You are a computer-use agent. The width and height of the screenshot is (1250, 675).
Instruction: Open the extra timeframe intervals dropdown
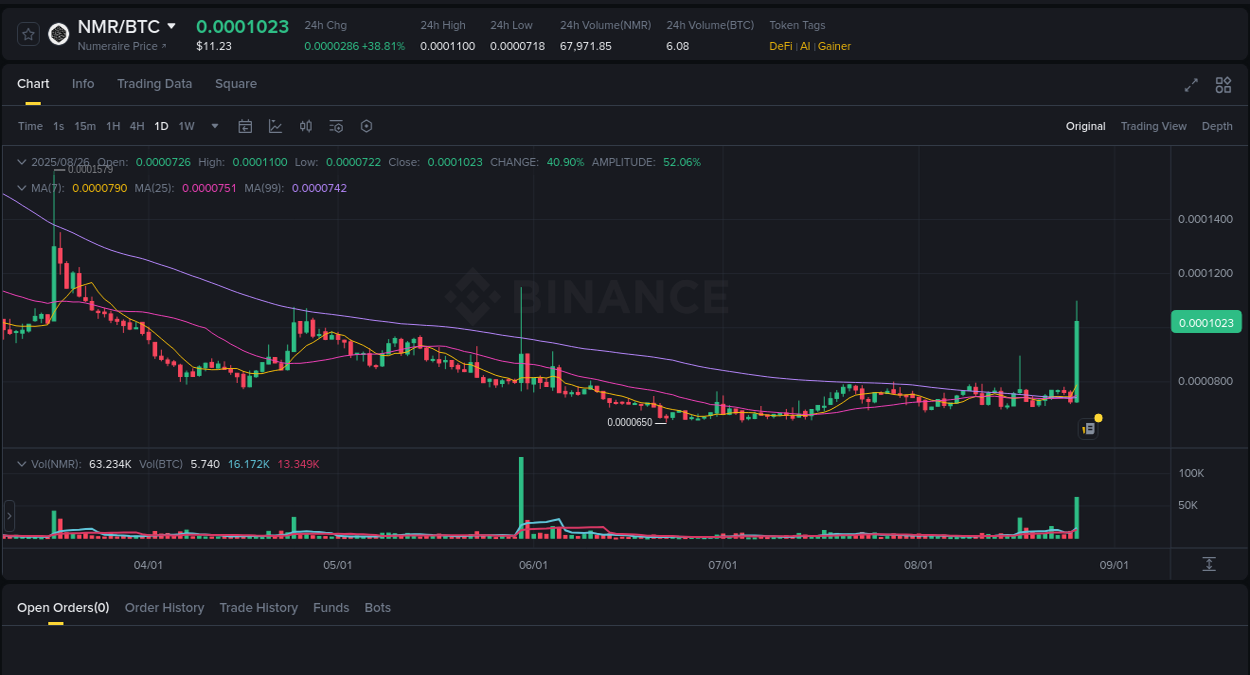click(214, 126)
